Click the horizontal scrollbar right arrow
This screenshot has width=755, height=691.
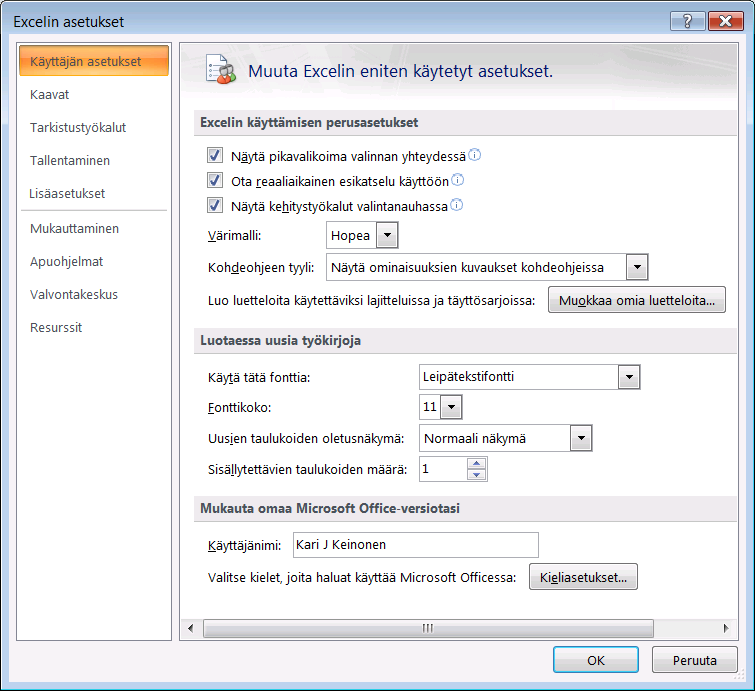(x=726, y=628)
